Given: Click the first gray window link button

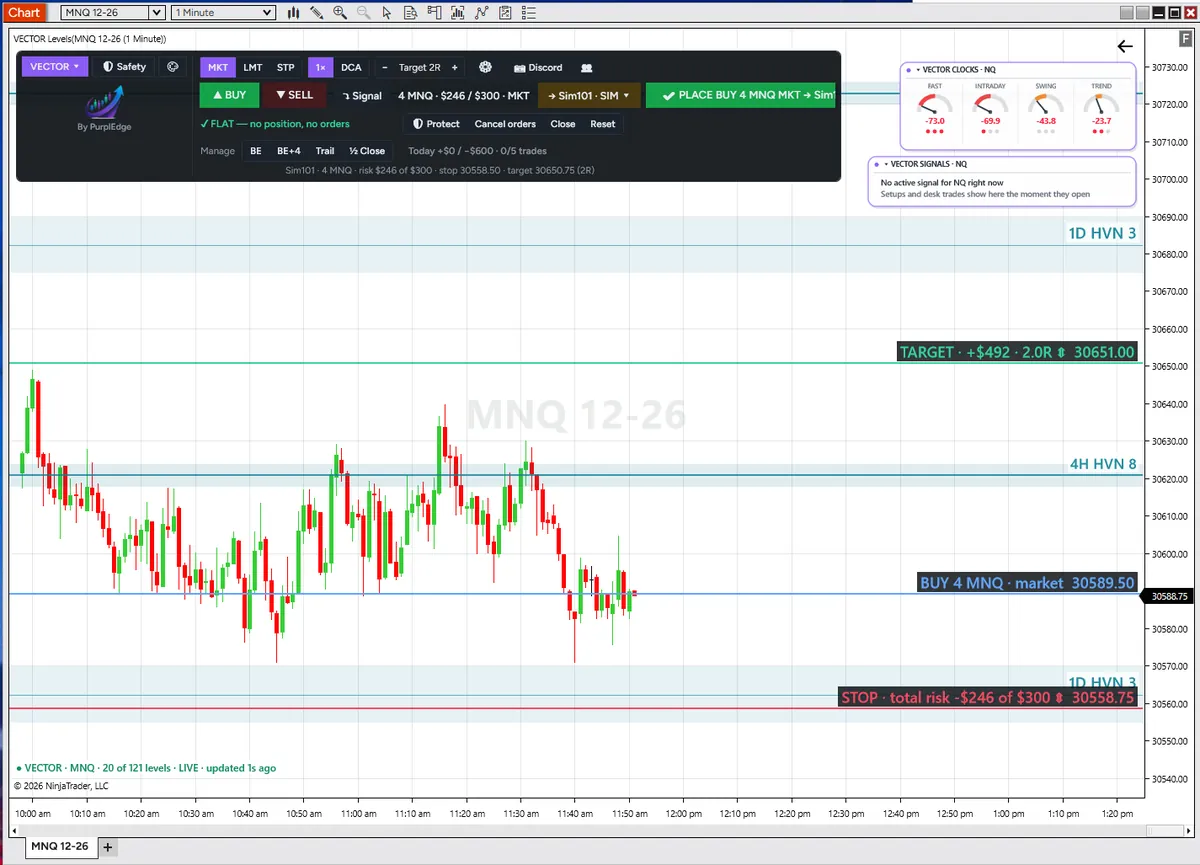Looking at the screenshot, I should (1127, 12).
